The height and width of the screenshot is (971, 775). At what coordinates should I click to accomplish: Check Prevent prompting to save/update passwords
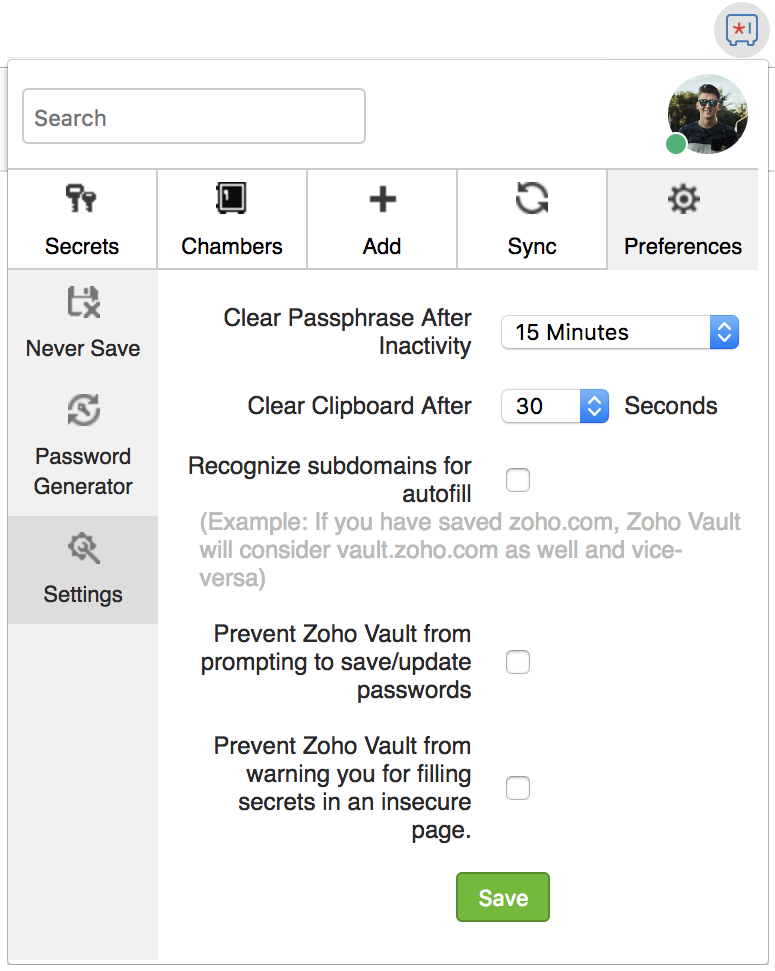coord(517,662)
